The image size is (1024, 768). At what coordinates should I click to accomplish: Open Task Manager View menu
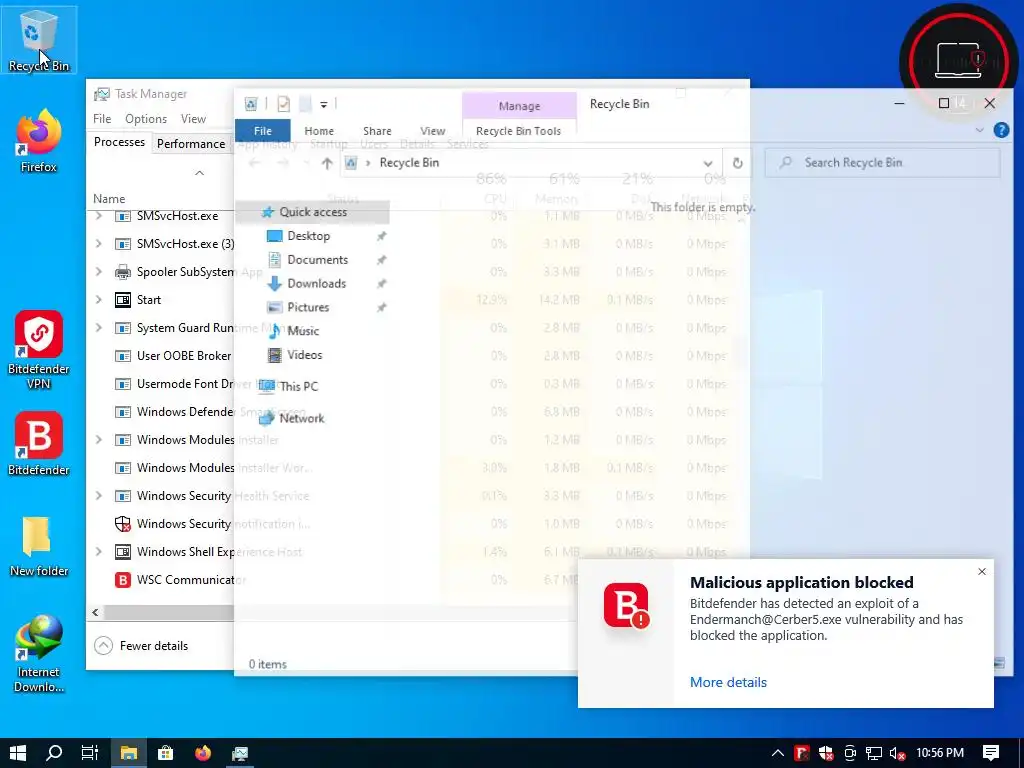click(193, 118)
